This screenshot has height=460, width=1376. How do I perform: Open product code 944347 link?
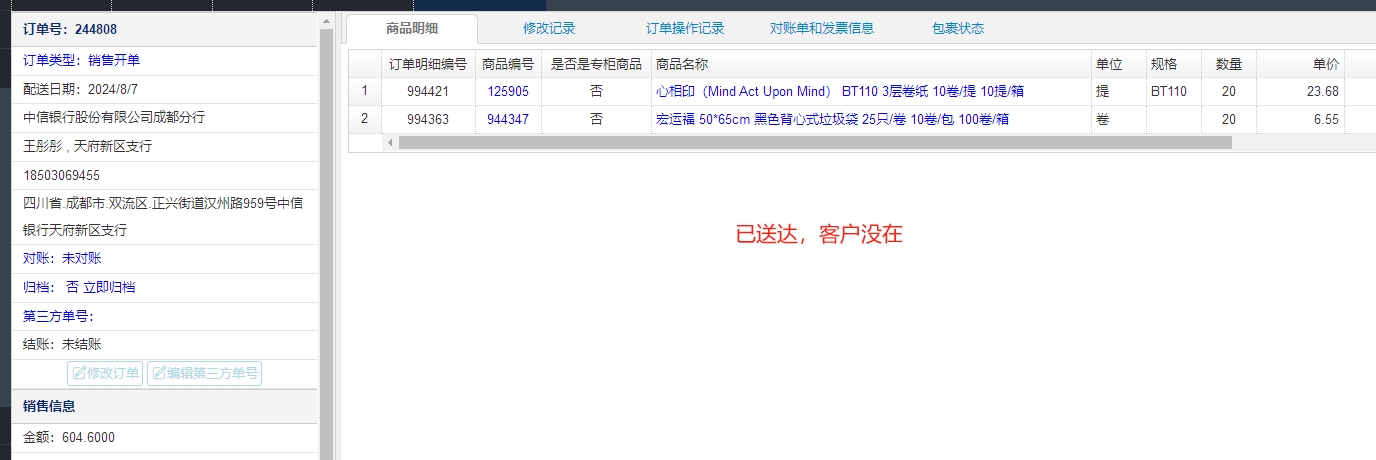[508, 119]
